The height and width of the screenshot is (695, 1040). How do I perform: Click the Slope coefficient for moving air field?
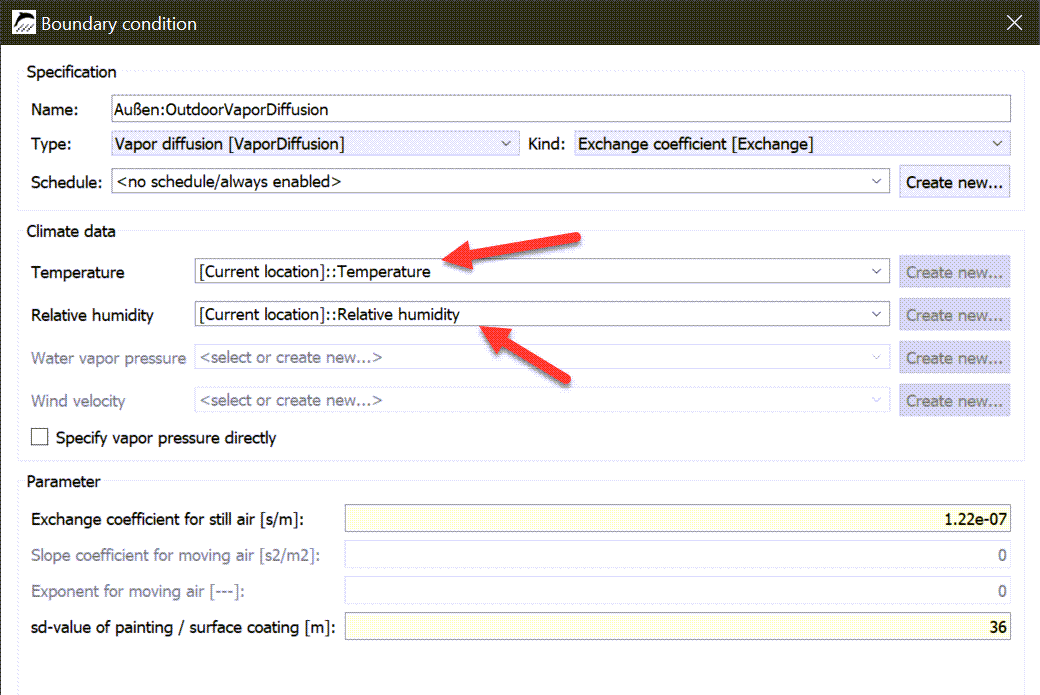point(677,555)
